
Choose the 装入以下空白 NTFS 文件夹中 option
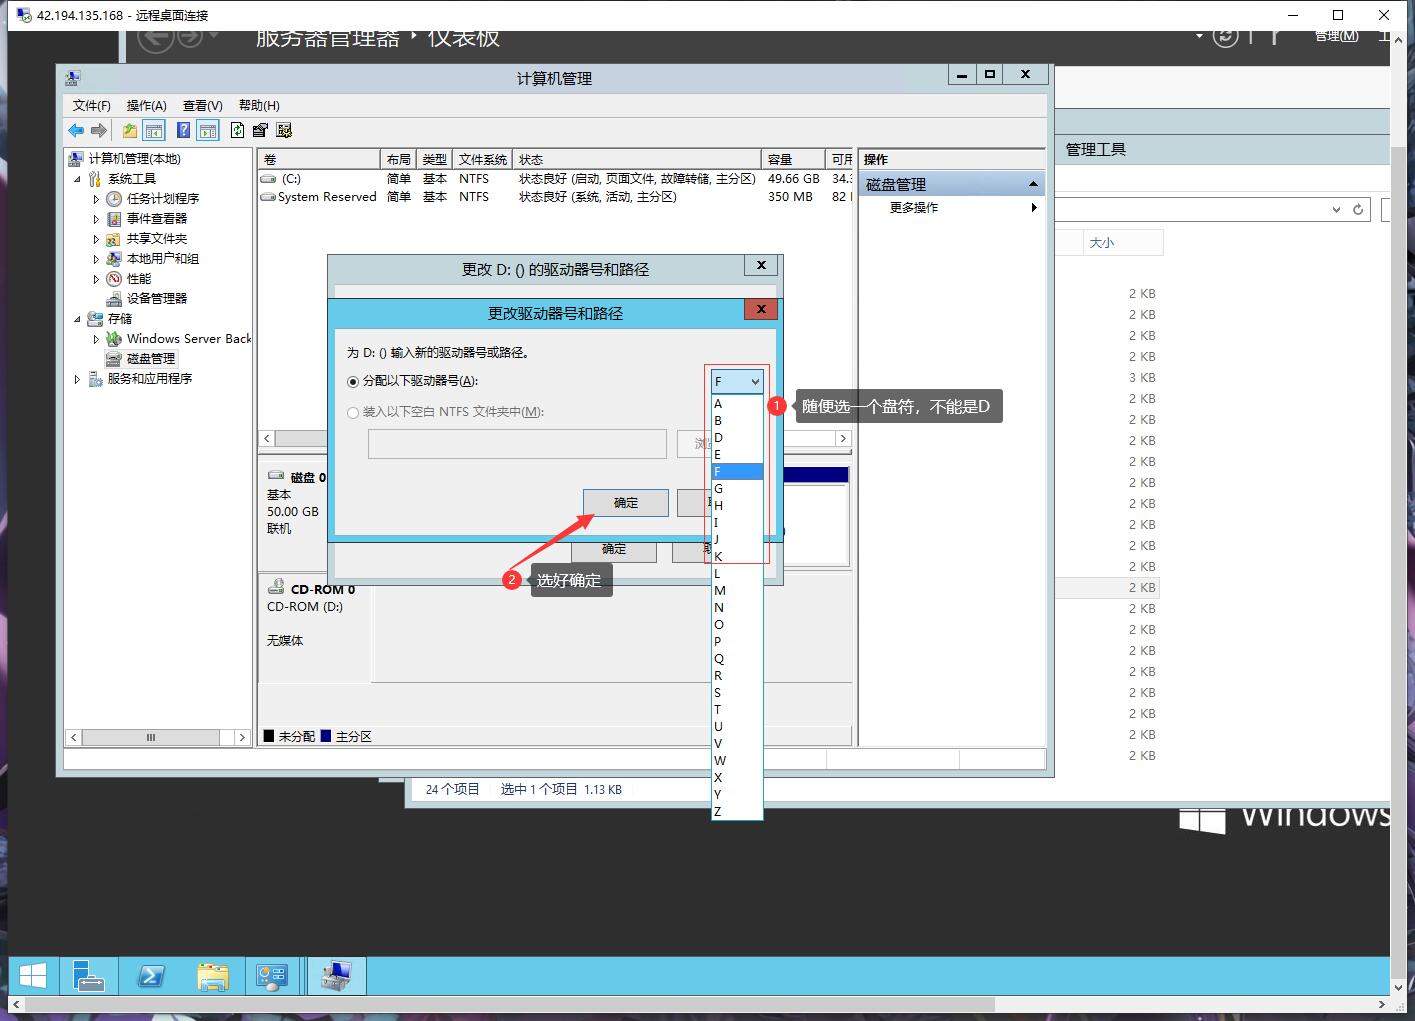click(353, 412)
